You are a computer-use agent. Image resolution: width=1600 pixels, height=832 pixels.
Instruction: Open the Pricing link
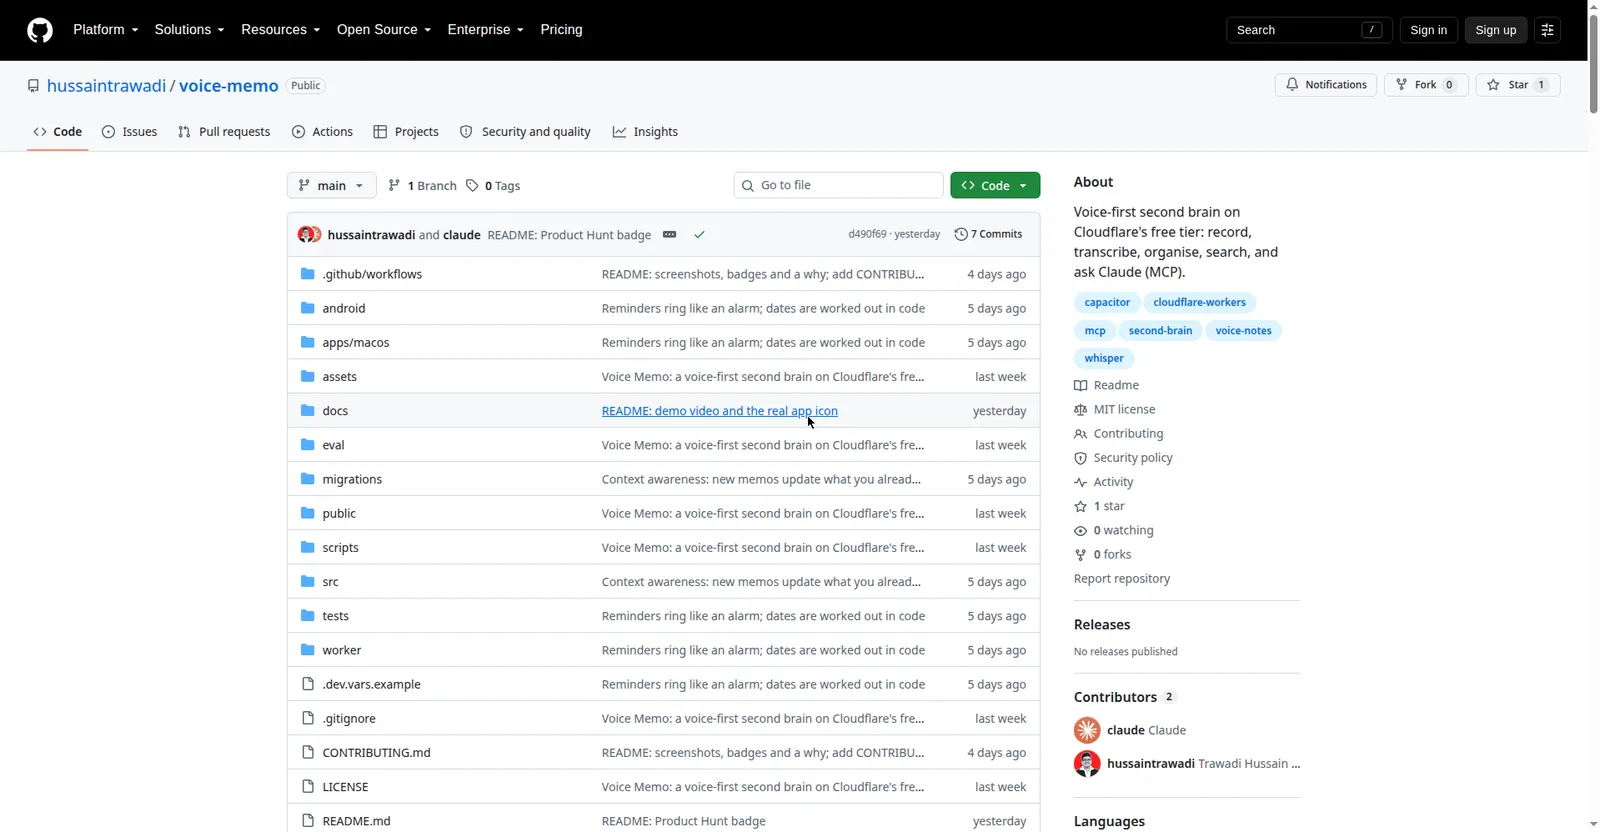[562, 30]
